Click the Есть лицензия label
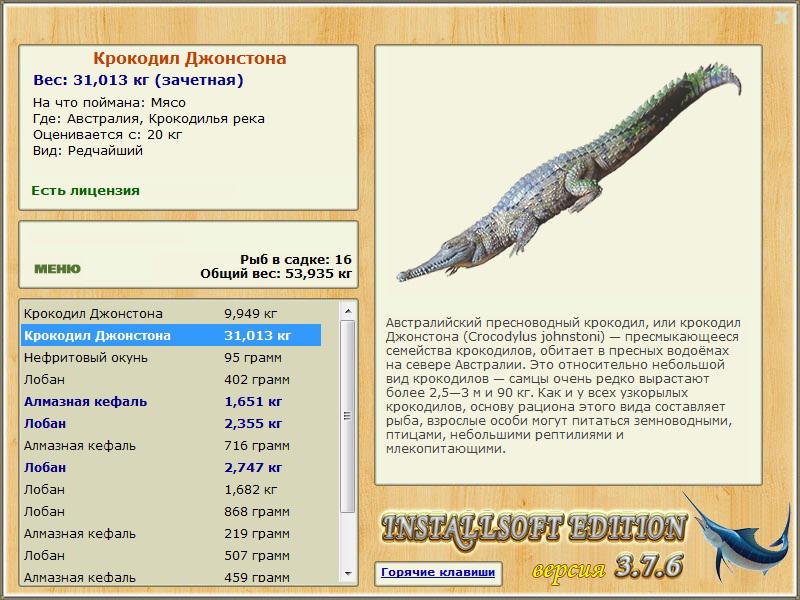 (x=85, y=190)
